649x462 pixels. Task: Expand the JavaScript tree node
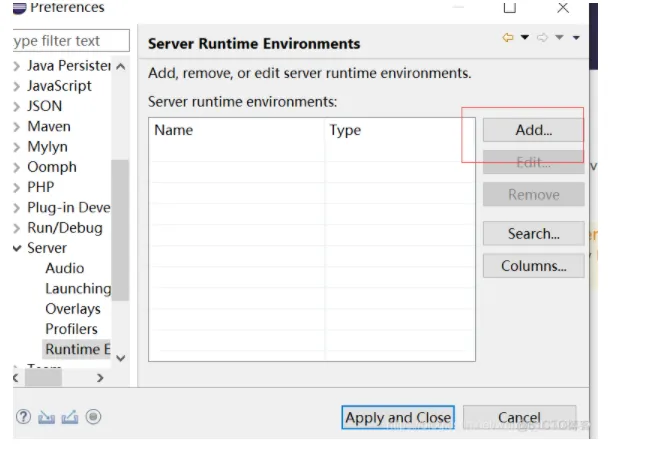(17, 86)
